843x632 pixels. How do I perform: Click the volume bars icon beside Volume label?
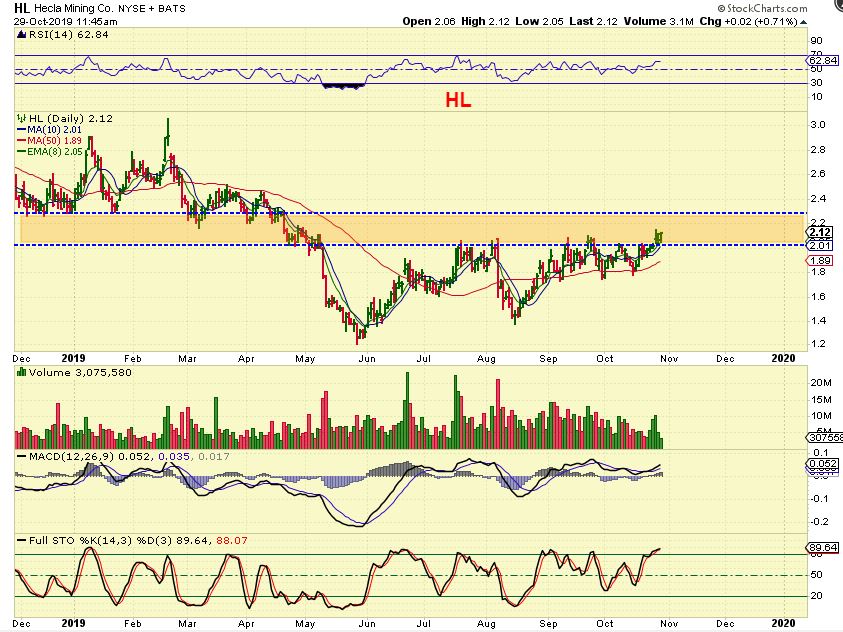pyautogui.click(x=22, y=372)
